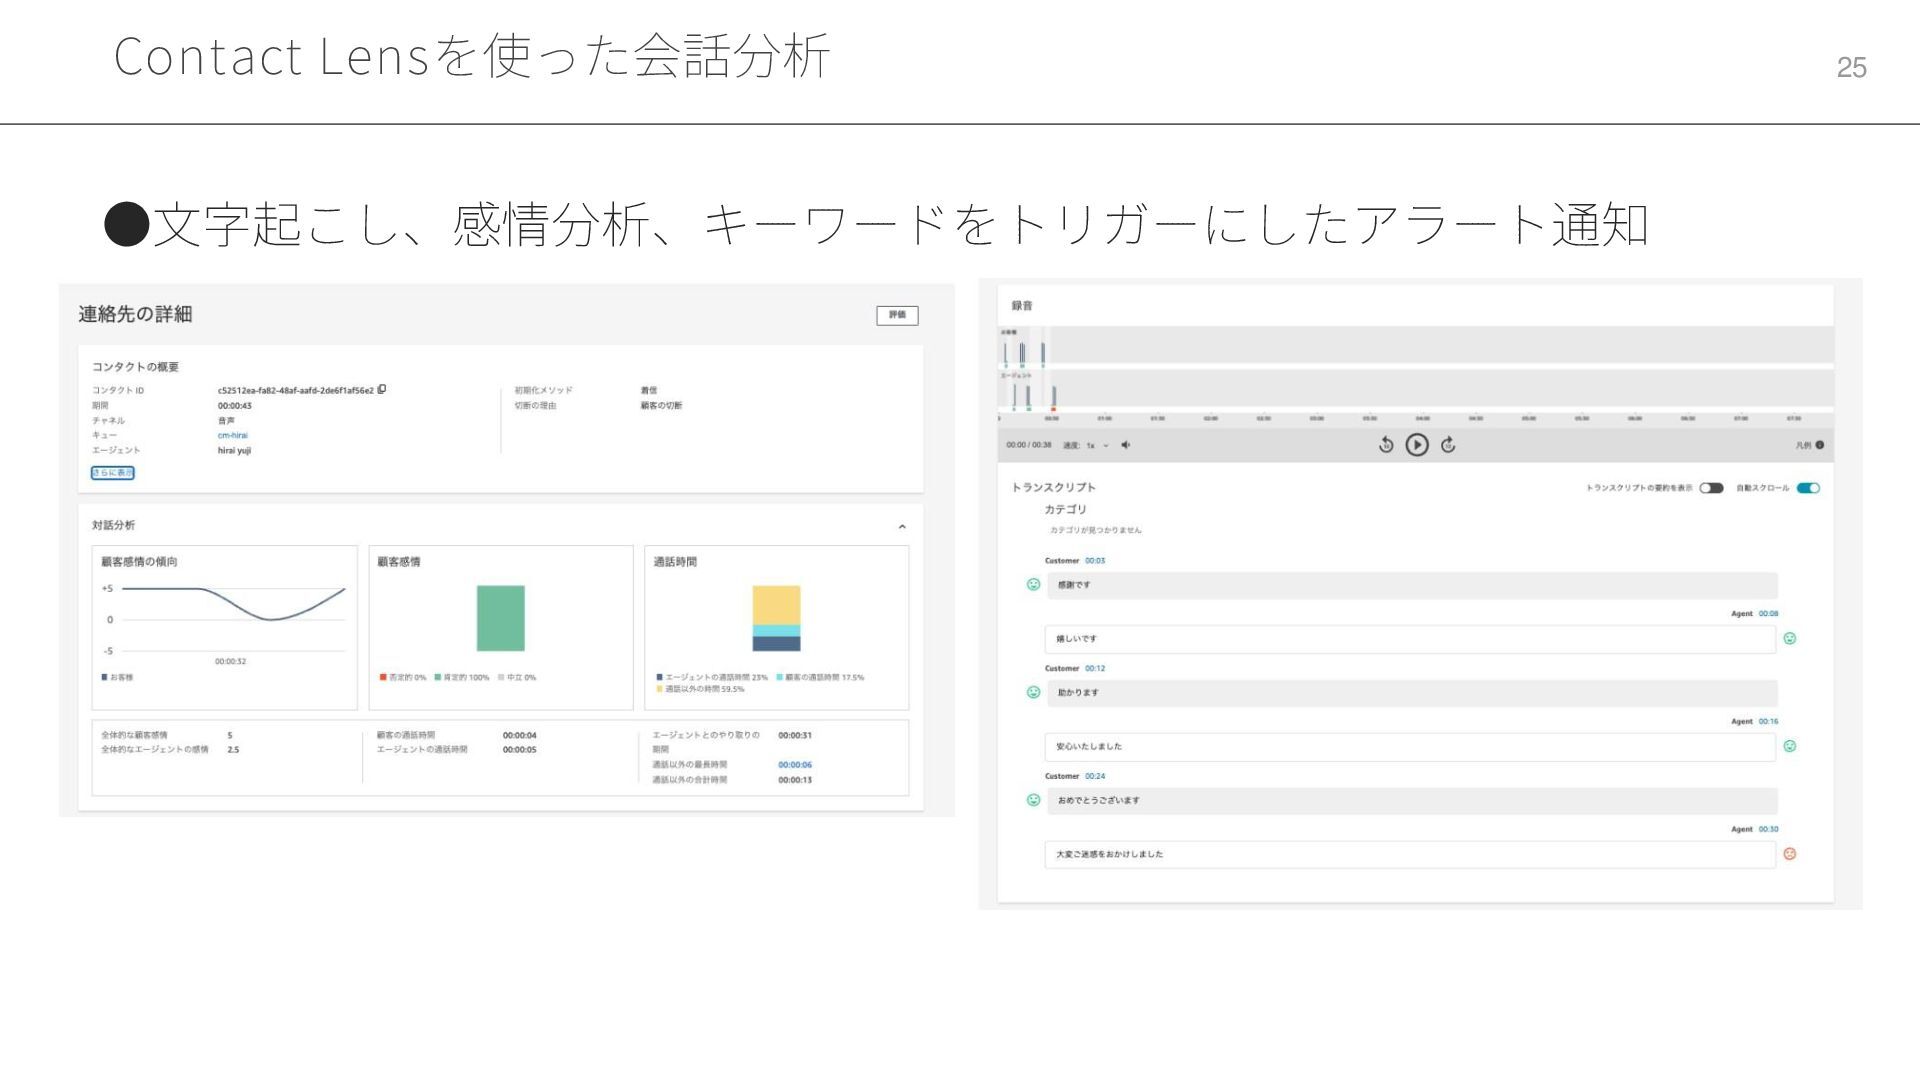
Task: Click the agent name hirai yuji
Action: (x=234, y=451)
